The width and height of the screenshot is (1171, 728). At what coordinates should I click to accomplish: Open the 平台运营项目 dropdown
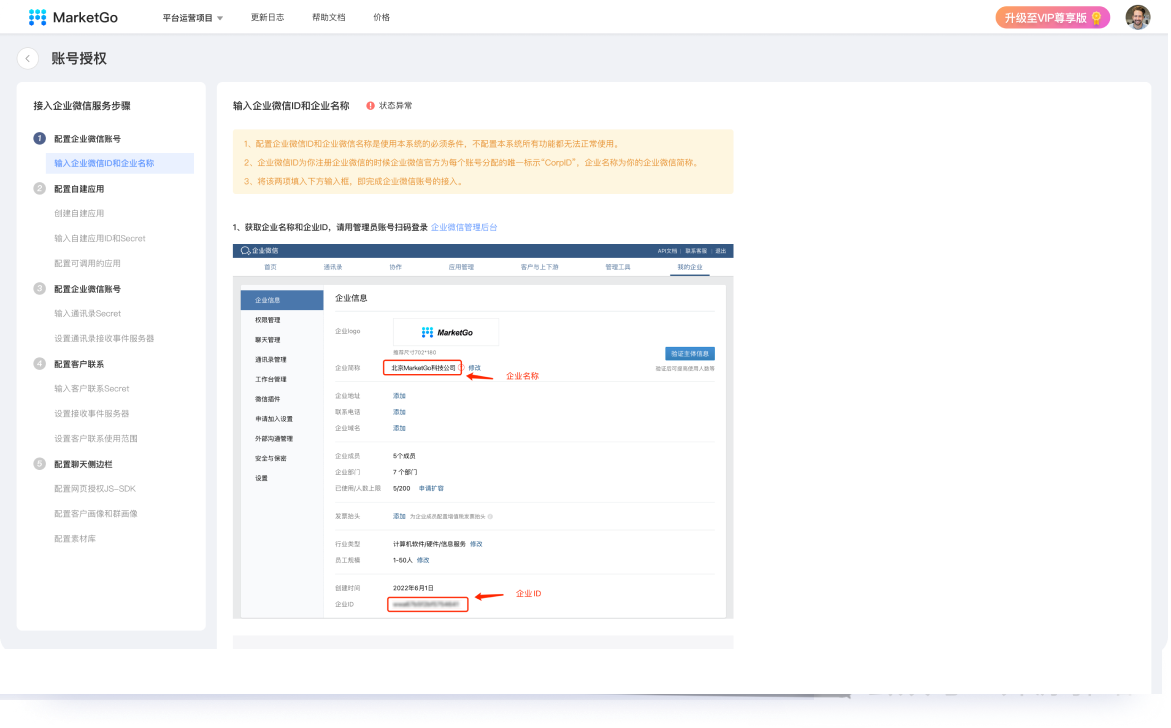[x=193, y=18]
